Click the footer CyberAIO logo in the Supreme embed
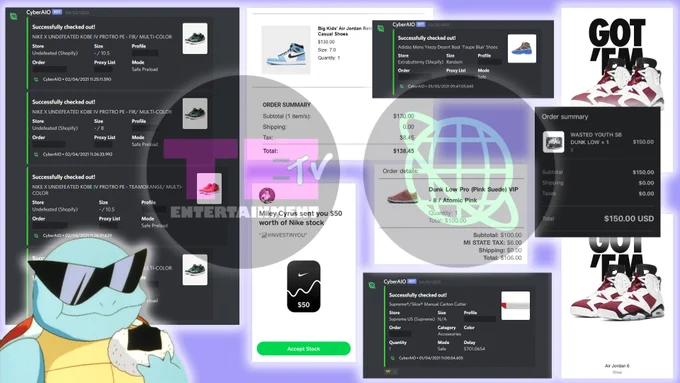 (392, 358)
